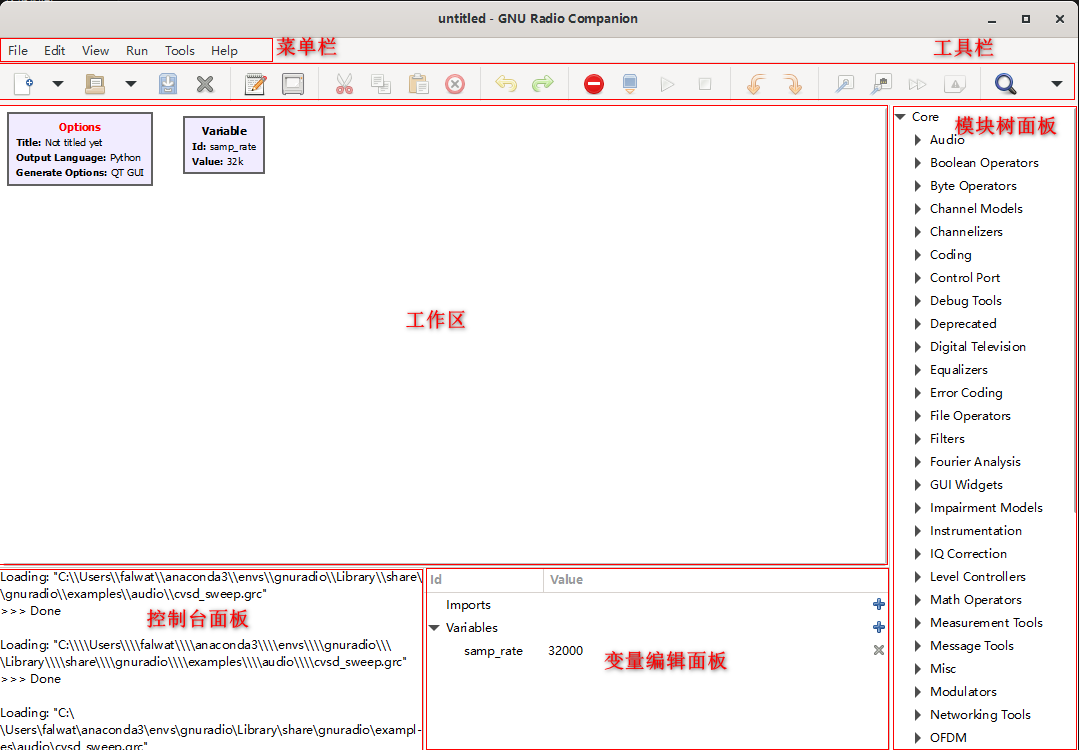Save the flow graph with the Save icon

pos(168,84)
